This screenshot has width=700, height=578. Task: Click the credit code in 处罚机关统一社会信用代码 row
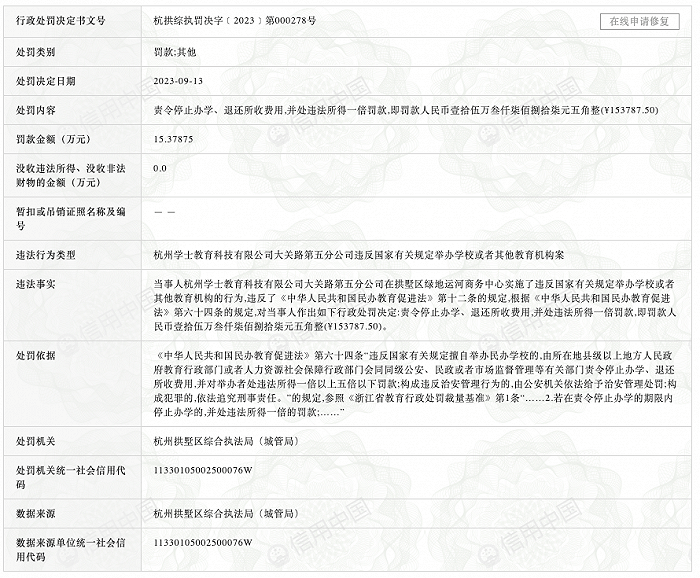pos(203,469)
